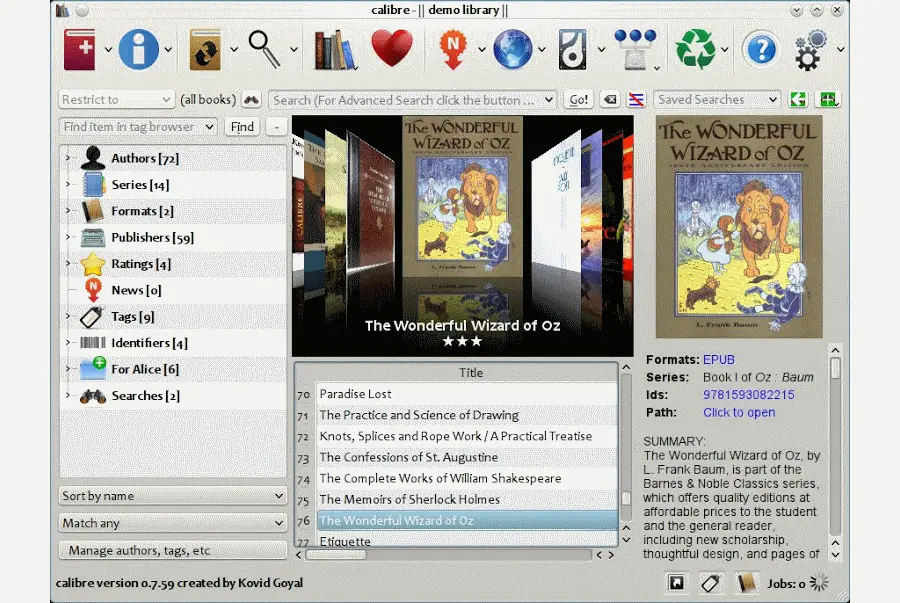Expand the Searches [2] tree node
900x603 pixels.
(x=68, y=395)
